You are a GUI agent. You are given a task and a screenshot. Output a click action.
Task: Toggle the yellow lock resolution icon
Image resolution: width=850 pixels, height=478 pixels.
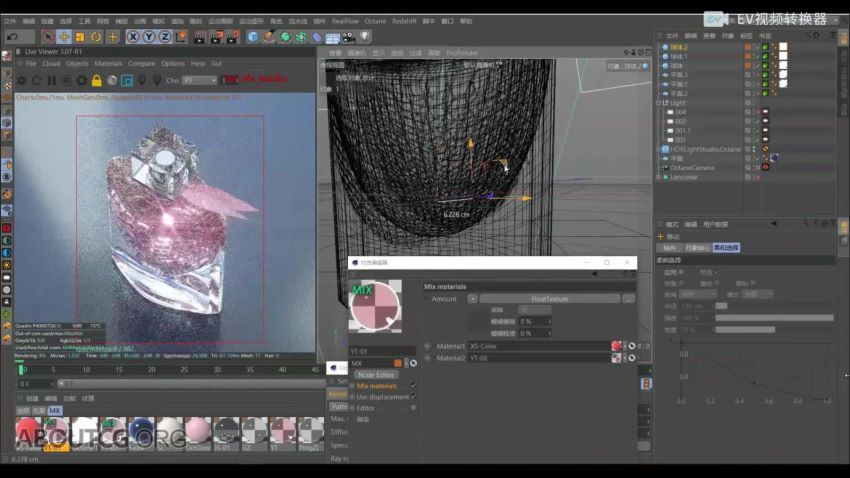(96, 80)
